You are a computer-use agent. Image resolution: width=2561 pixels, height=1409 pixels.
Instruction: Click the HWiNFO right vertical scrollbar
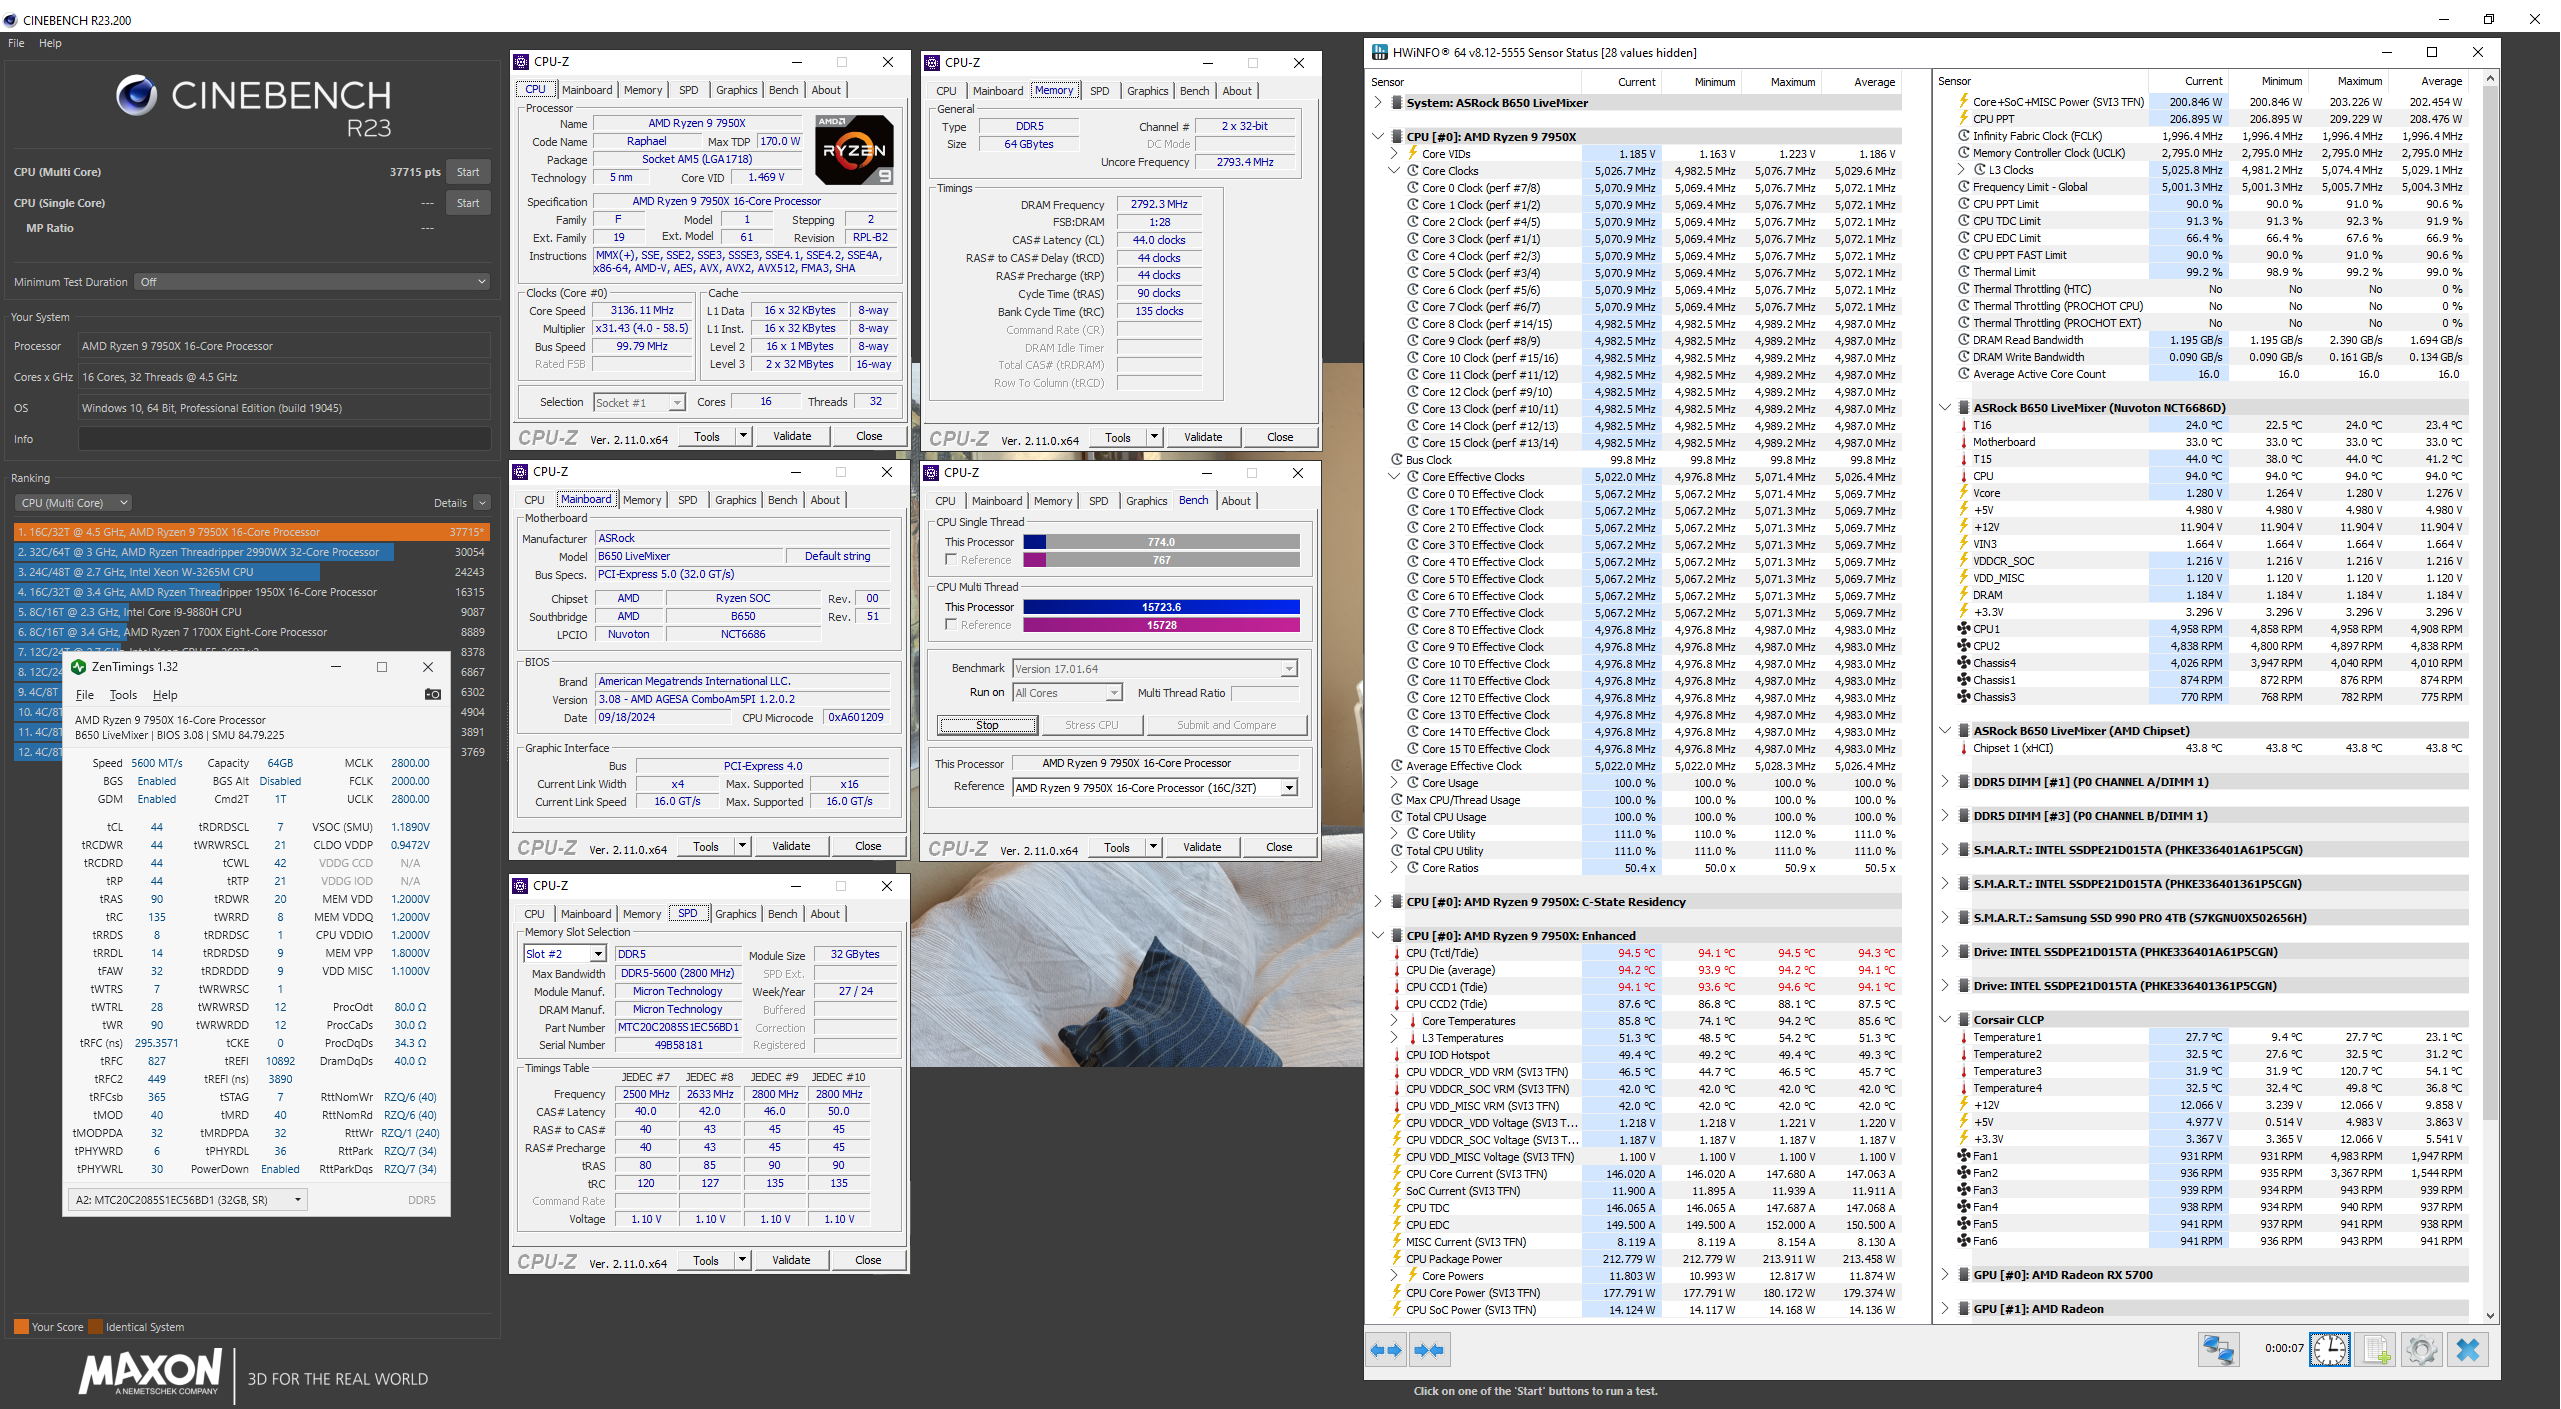(2490, 697)
